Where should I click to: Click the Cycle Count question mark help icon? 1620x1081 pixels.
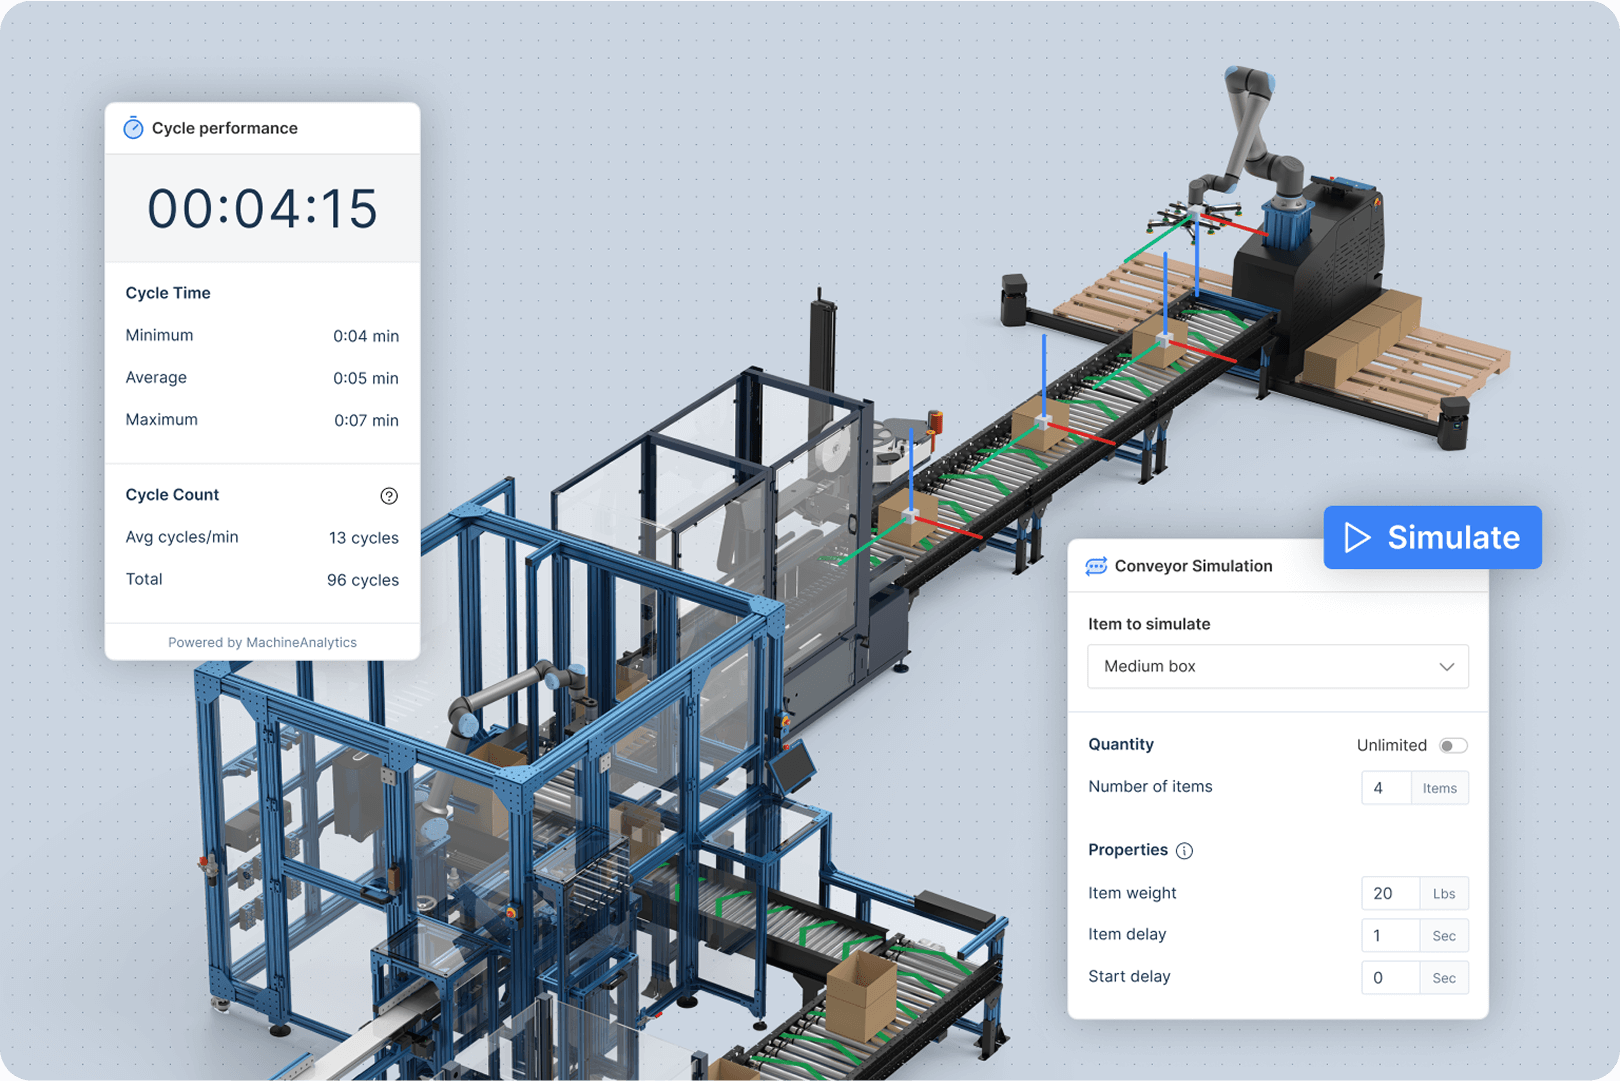389,495
